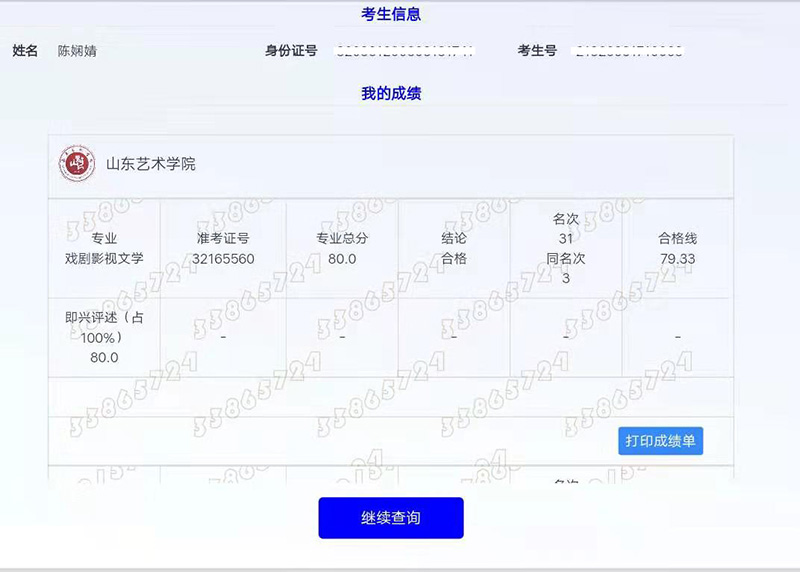The height and width of the screenshot is (572, 800).
Task: Select the 专业总分 score 80.0
Action: (x=342, y=259)
